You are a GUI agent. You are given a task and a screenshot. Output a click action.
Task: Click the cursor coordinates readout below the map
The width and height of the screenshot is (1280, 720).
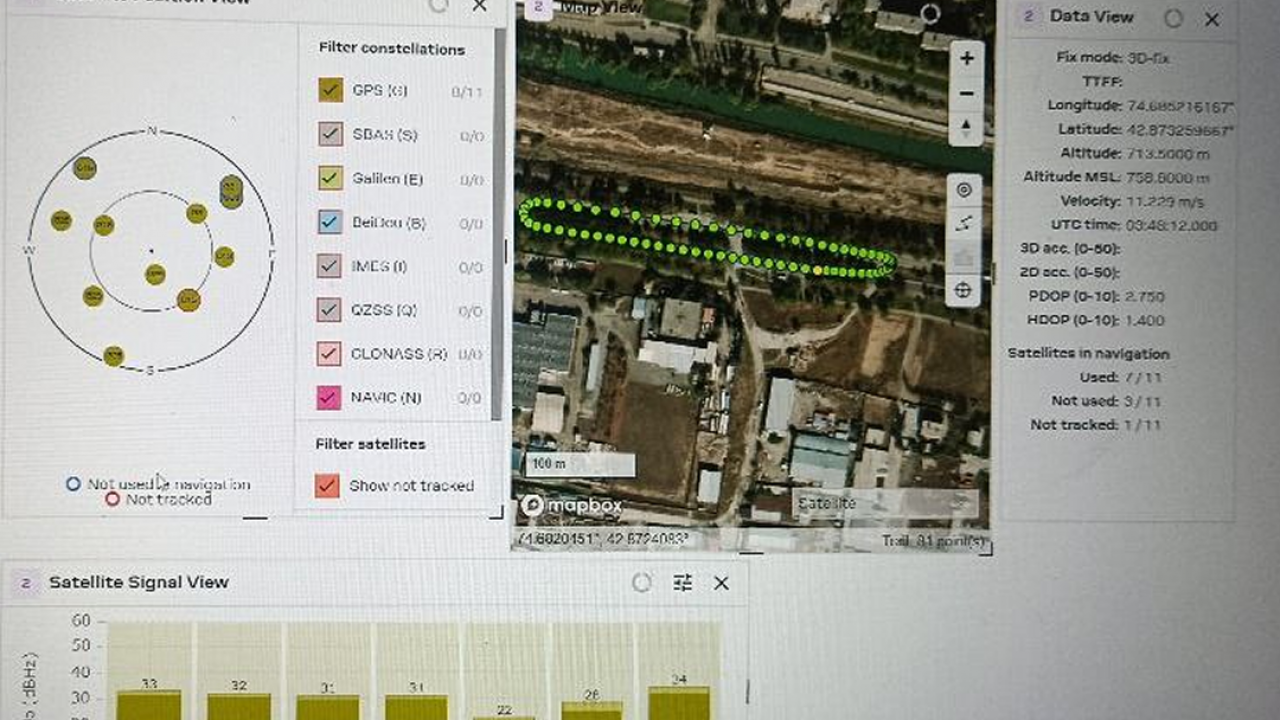[x=603, y=540]
